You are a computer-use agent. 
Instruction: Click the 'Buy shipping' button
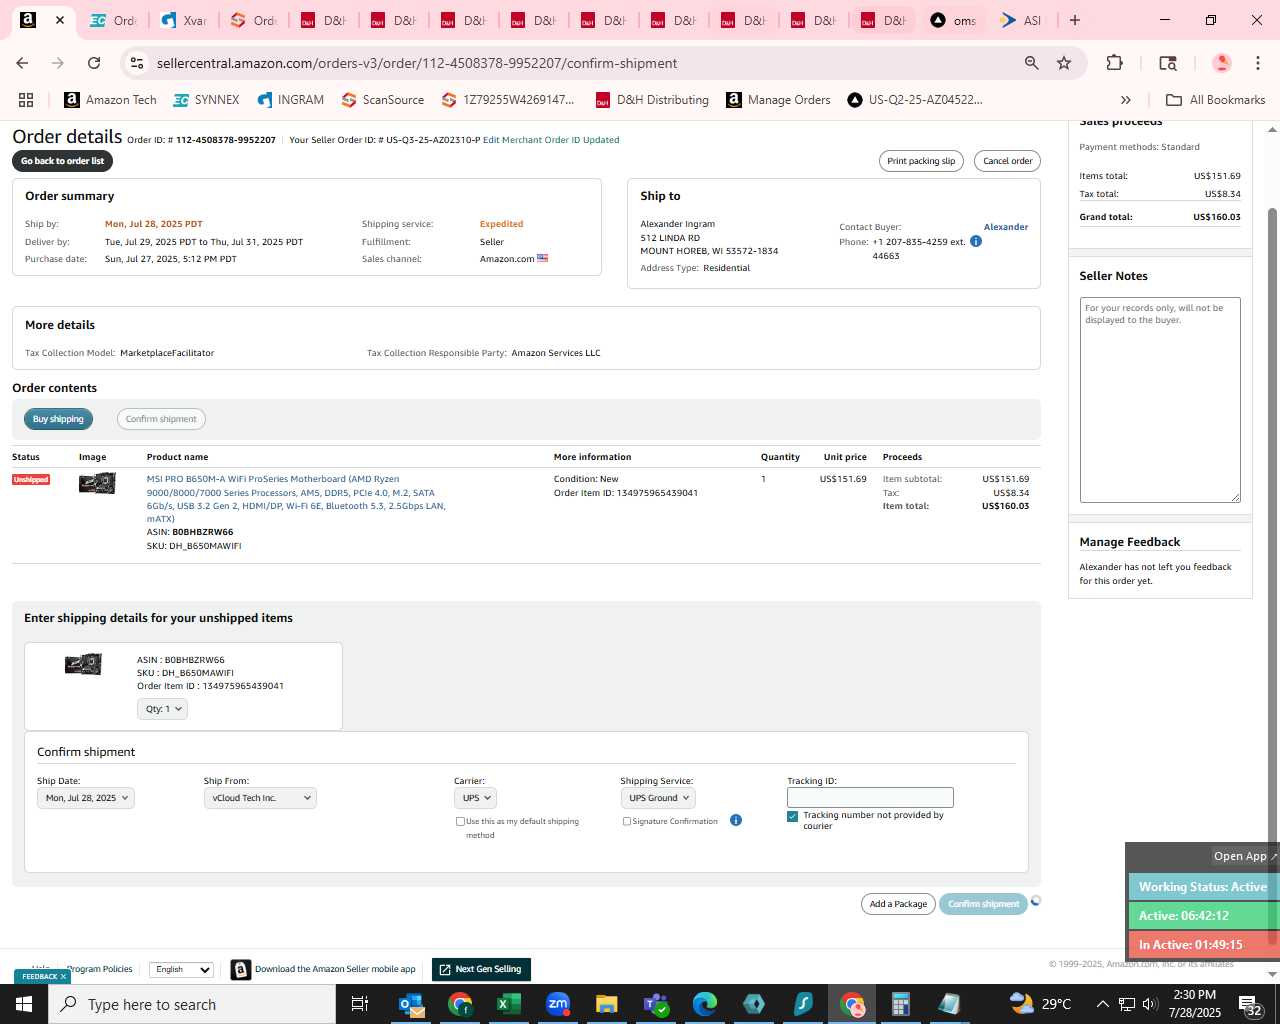click(x=58, y=419)
